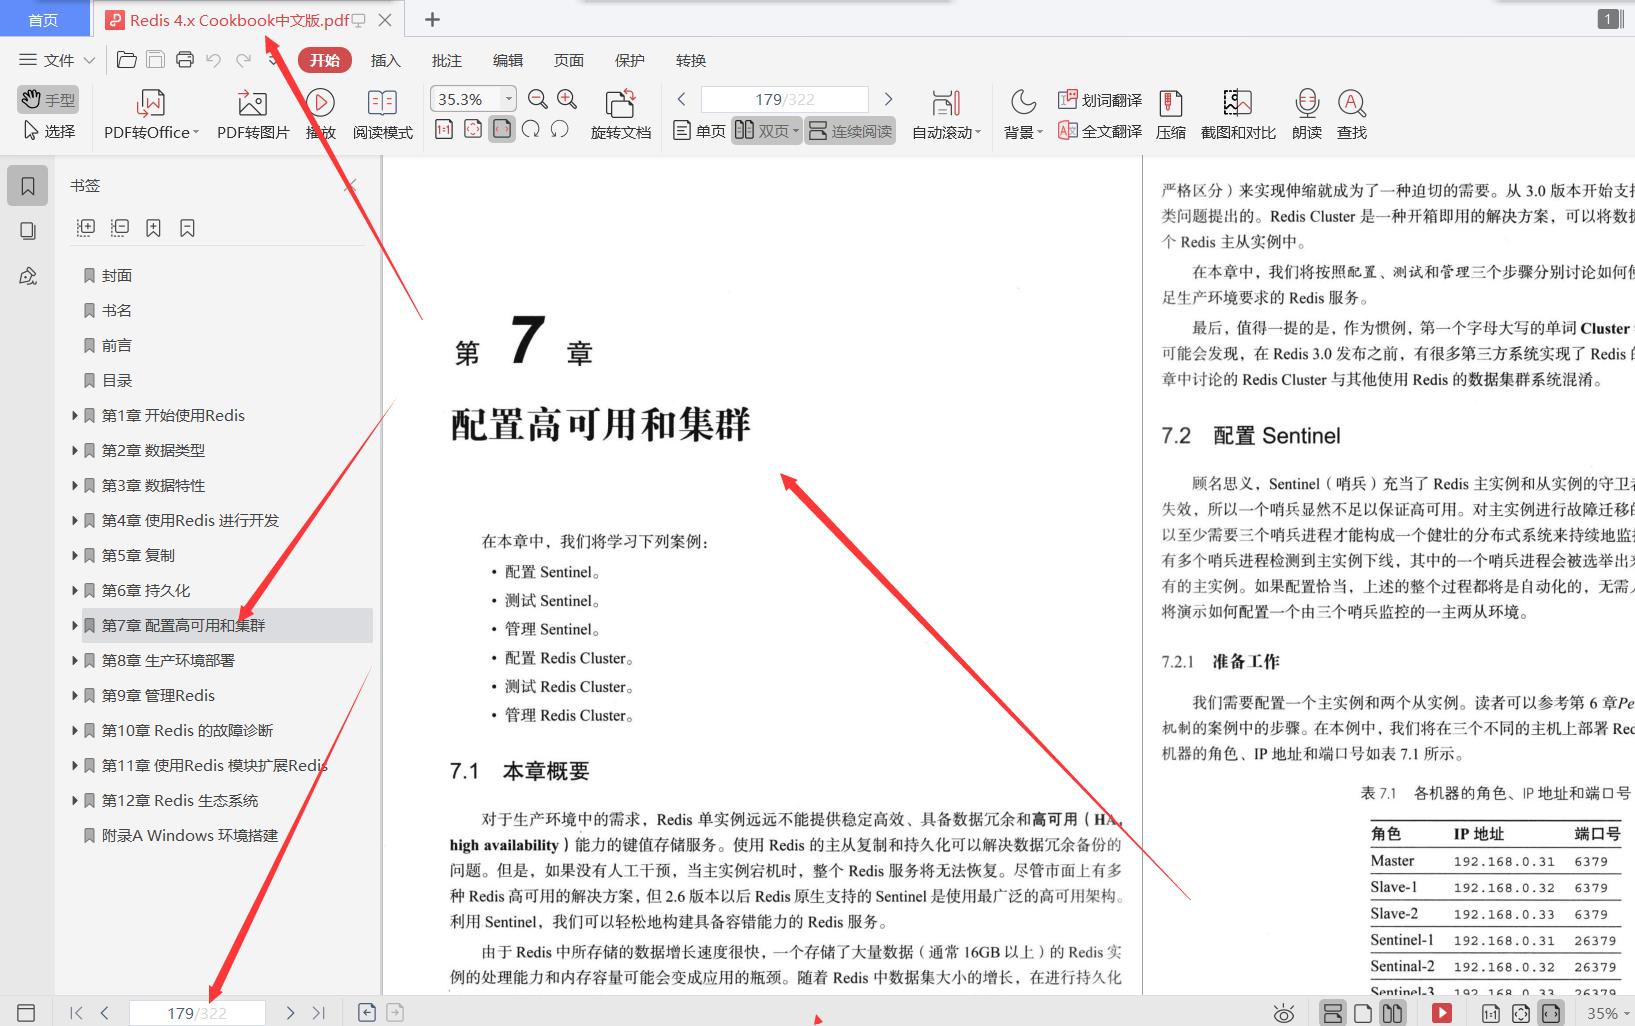Viewport: 1635px width, 1026px height.
Task: Switch to the 首页 home tab
Action: [x=43, y=20]
